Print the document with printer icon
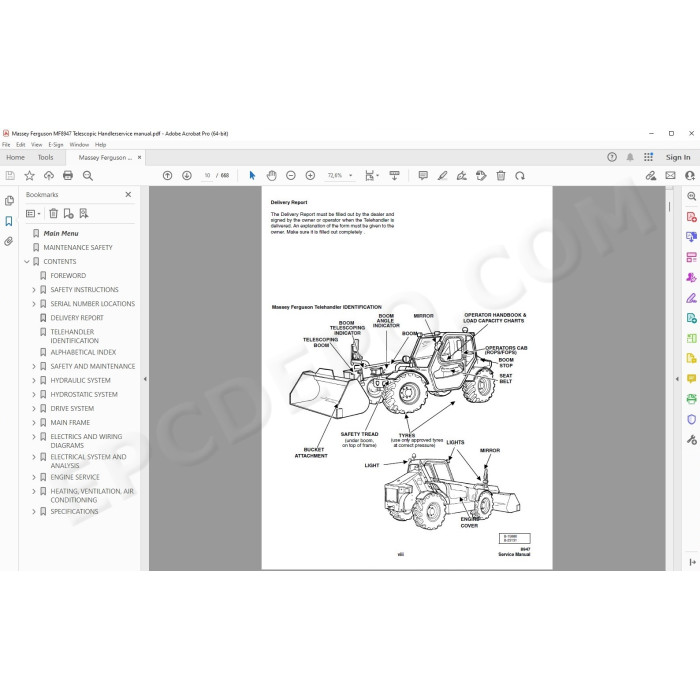The height and width of the screenshot is (700, 700). click(68, 175)
